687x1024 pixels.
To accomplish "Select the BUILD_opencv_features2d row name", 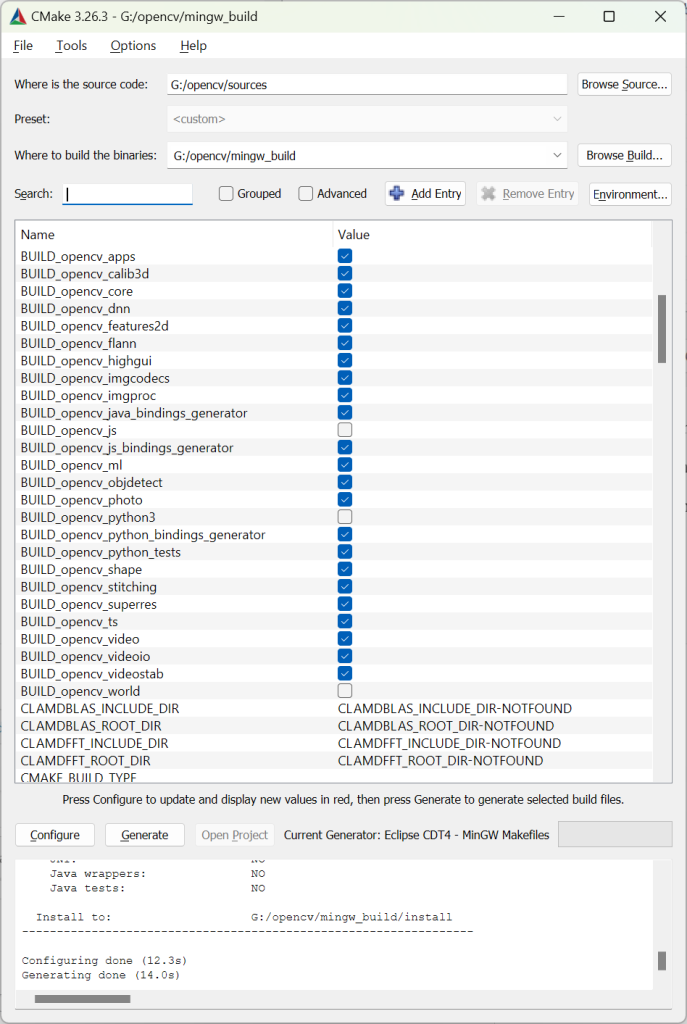I will [x=95, y=326].
